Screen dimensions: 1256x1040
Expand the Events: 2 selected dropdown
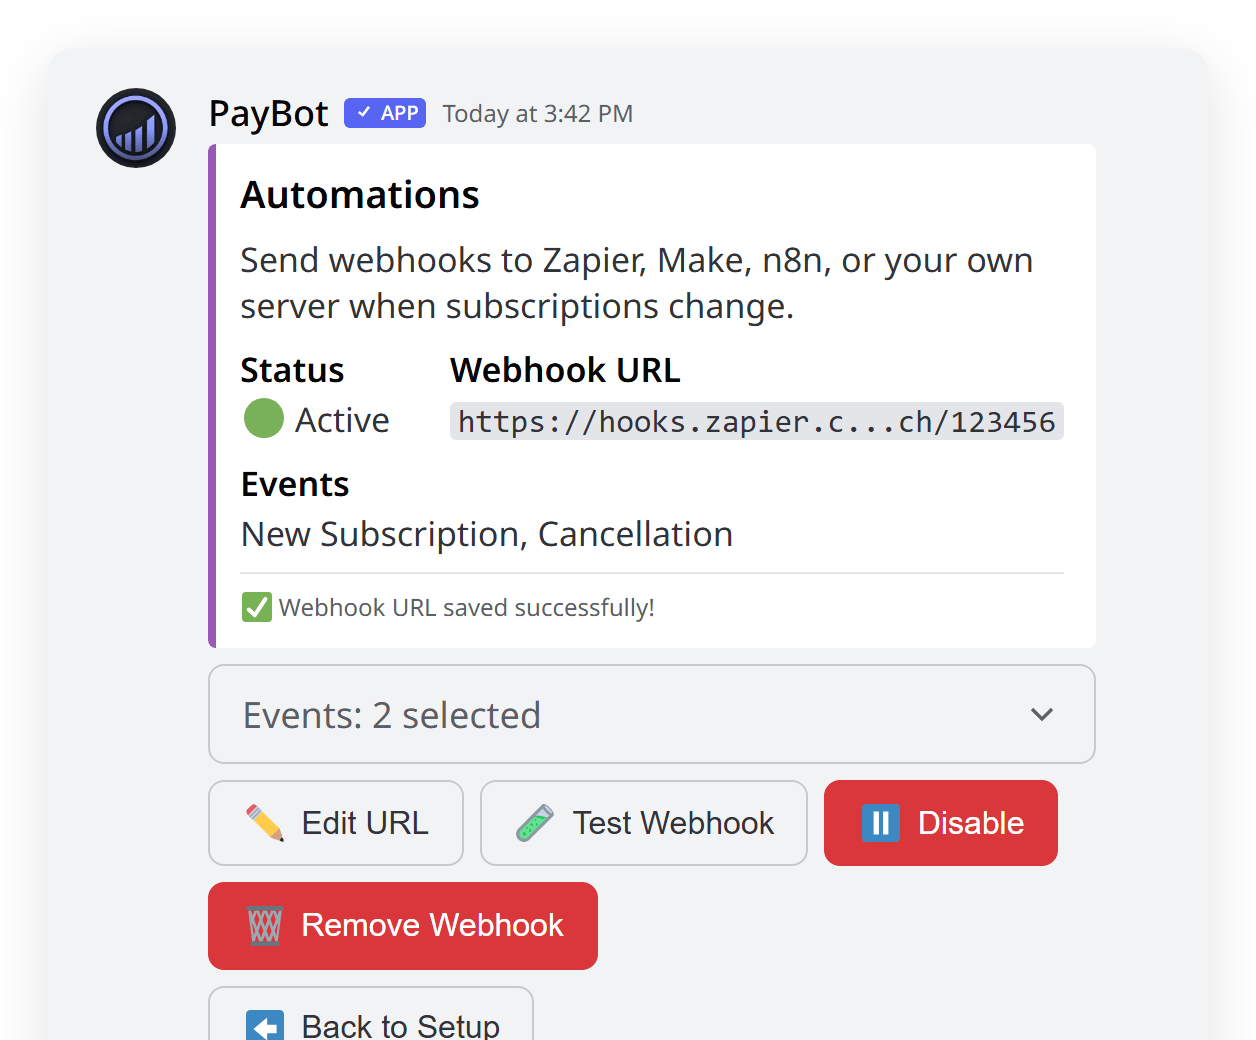tap(651, 714)
